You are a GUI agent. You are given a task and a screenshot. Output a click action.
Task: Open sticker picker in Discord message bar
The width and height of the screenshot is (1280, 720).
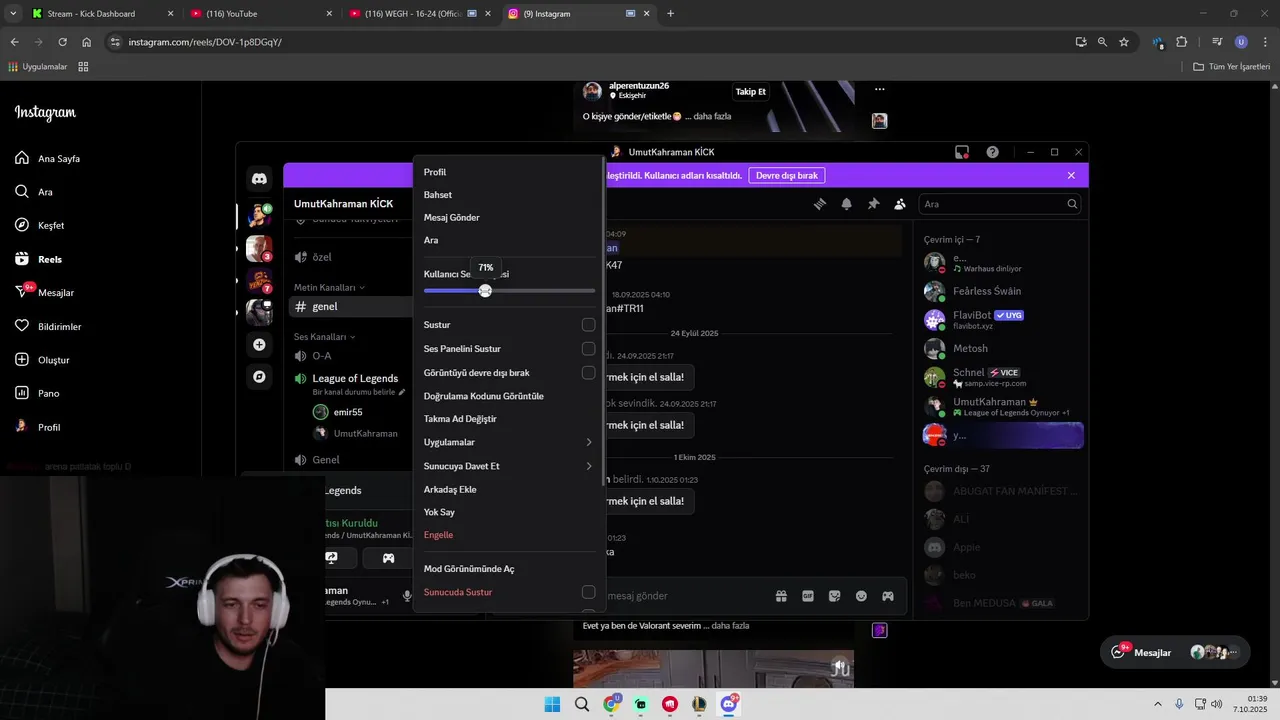click(834, 596)
